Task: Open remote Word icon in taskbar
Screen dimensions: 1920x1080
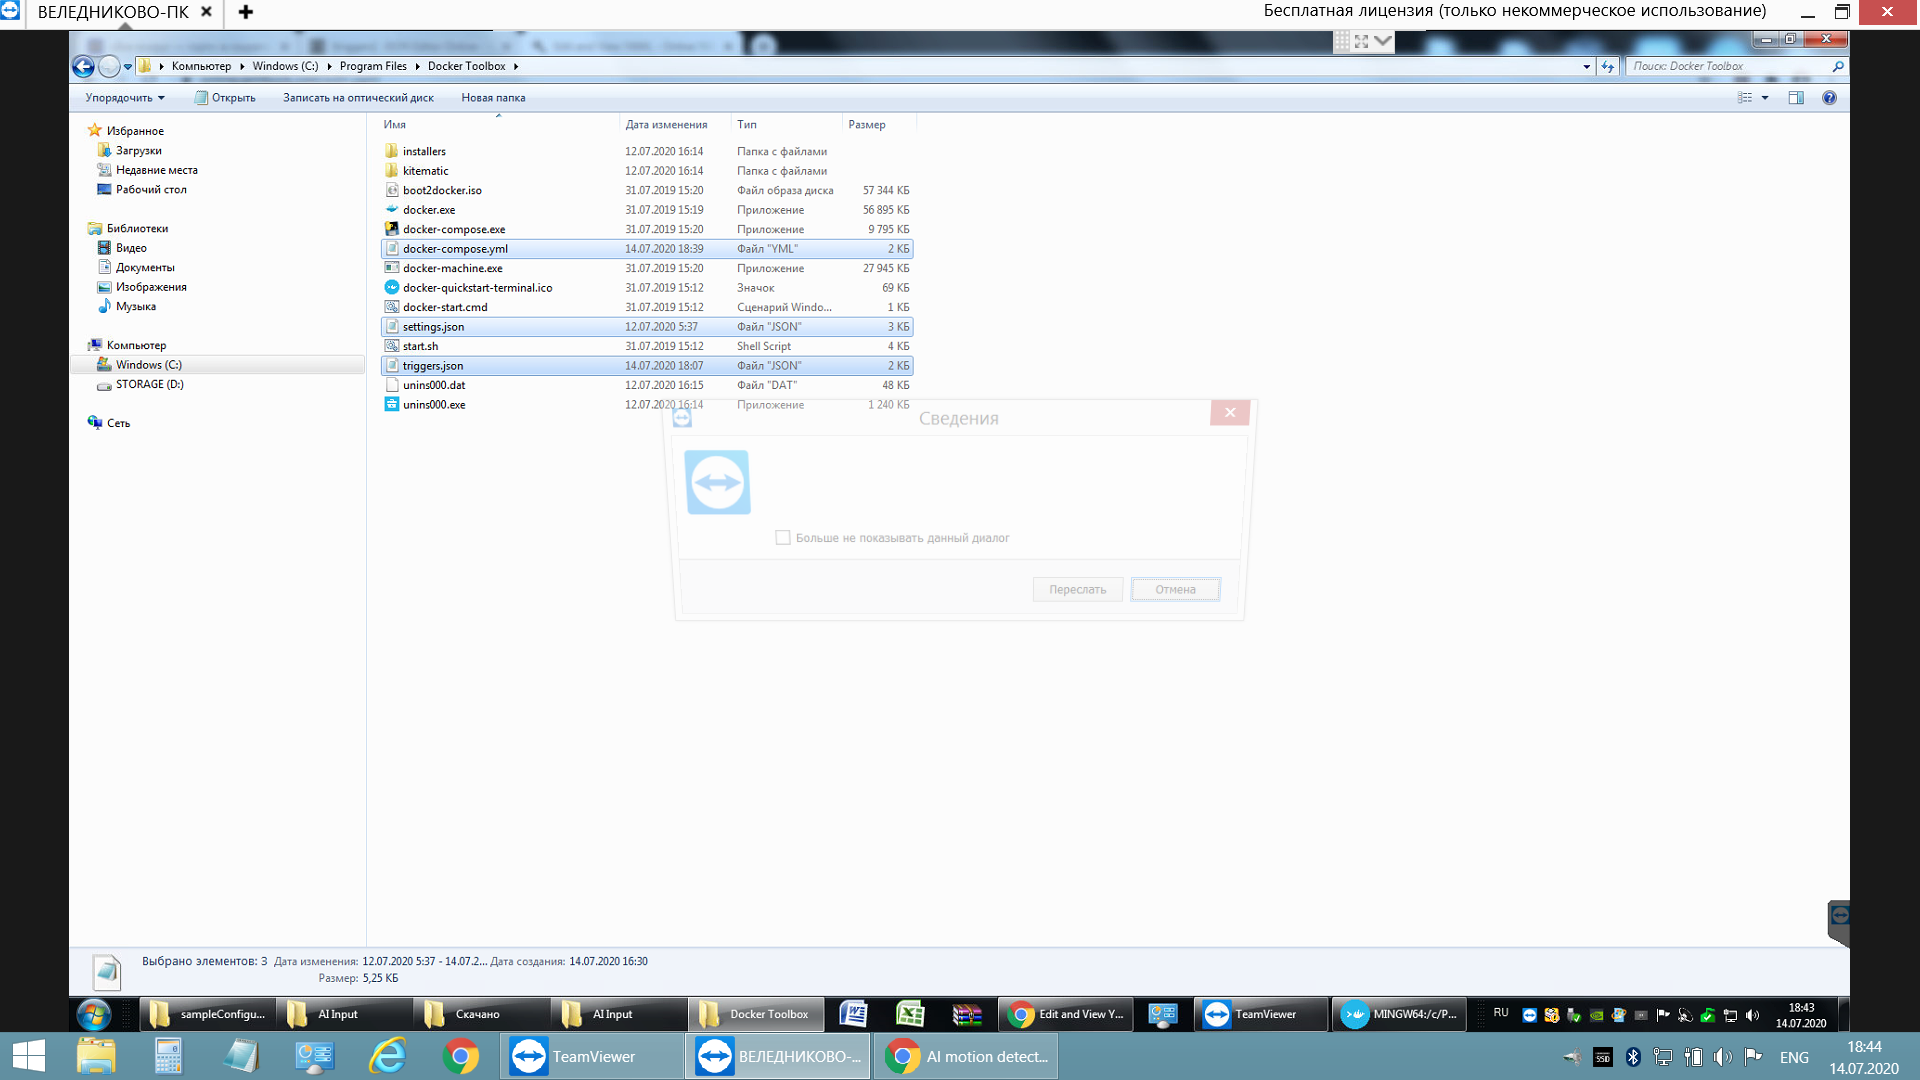Action: click(853, 1015)
